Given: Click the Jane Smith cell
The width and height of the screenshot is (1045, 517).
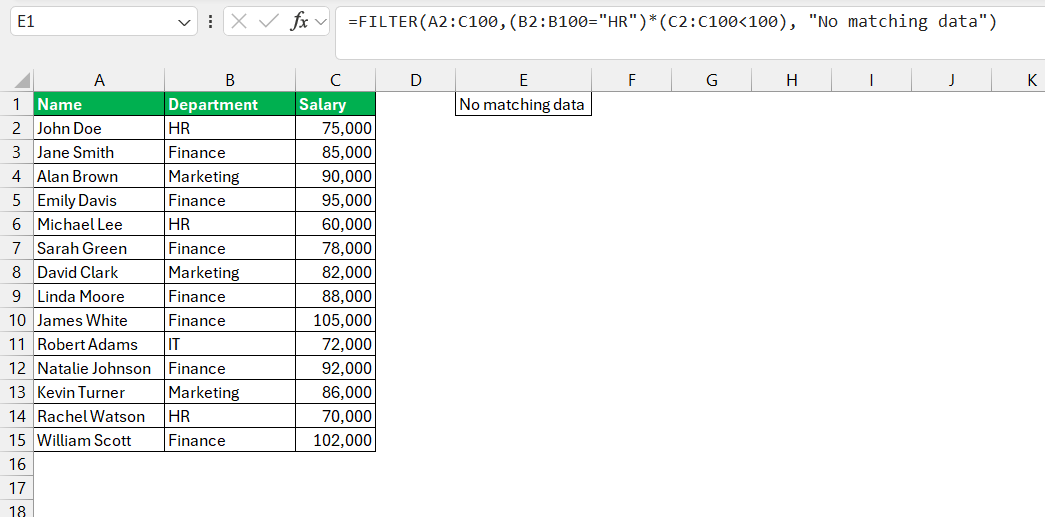Looking at the screenshot, I should 99,152.
